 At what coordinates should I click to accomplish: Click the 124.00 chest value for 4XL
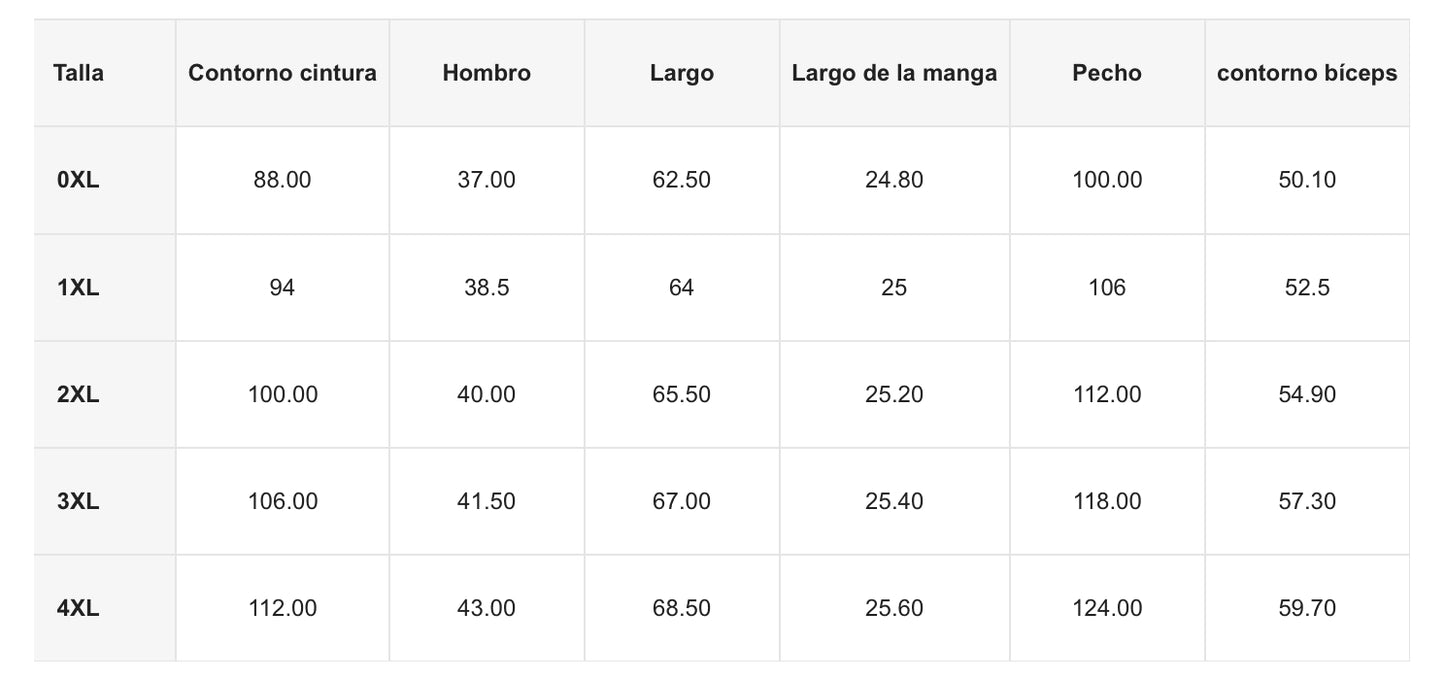click(x=1106, y=608)
